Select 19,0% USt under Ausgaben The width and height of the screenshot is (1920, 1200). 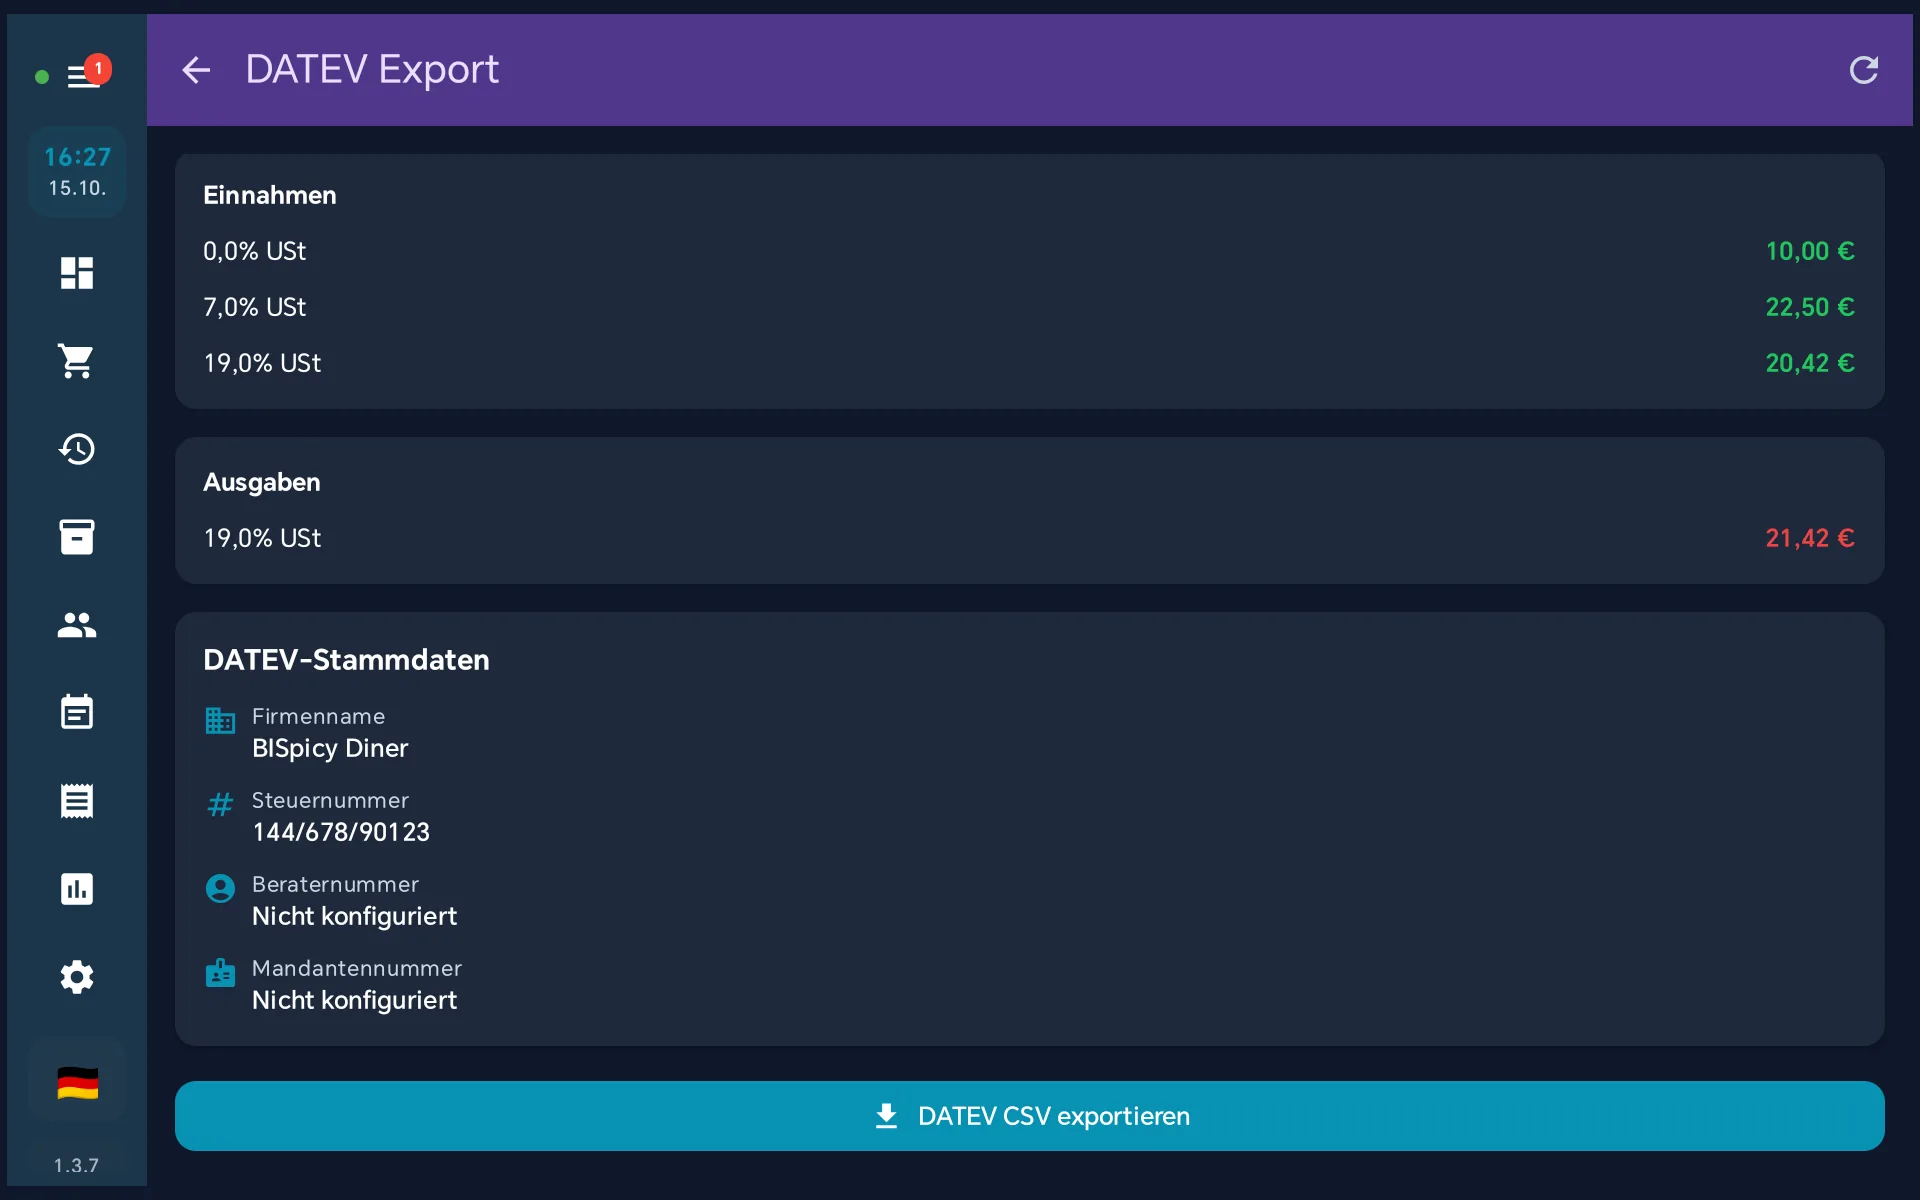click(x=1030, y=538)
